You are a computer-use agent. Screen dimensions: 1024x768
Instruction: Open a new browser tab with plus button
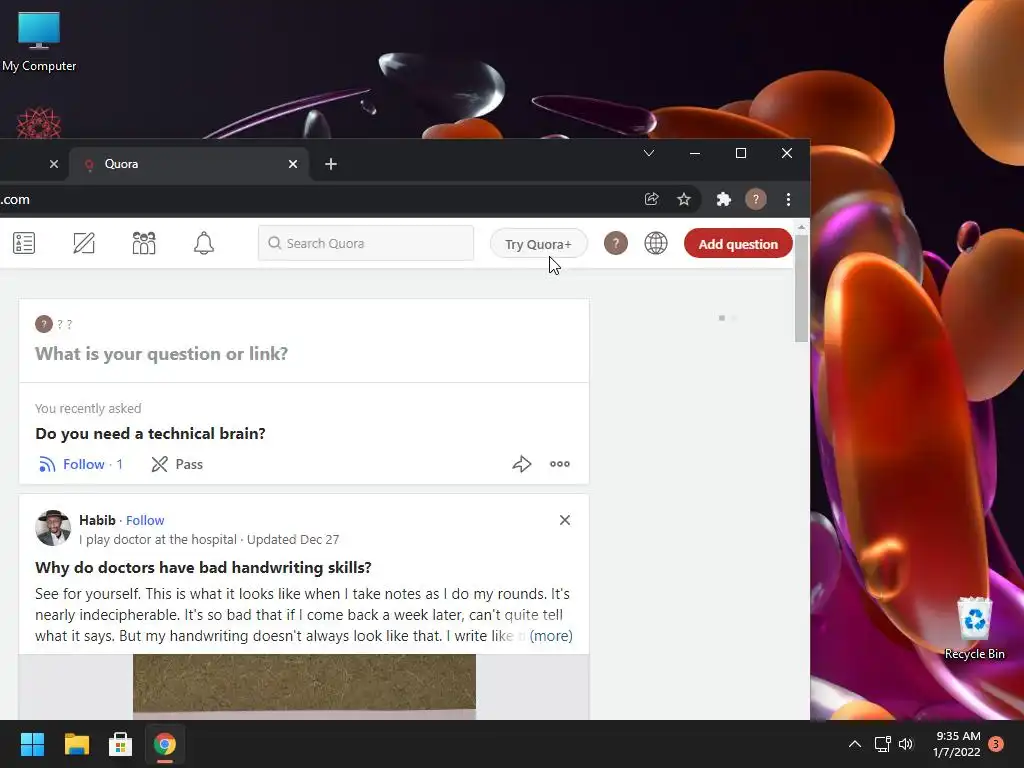click(x=331, y=164)
